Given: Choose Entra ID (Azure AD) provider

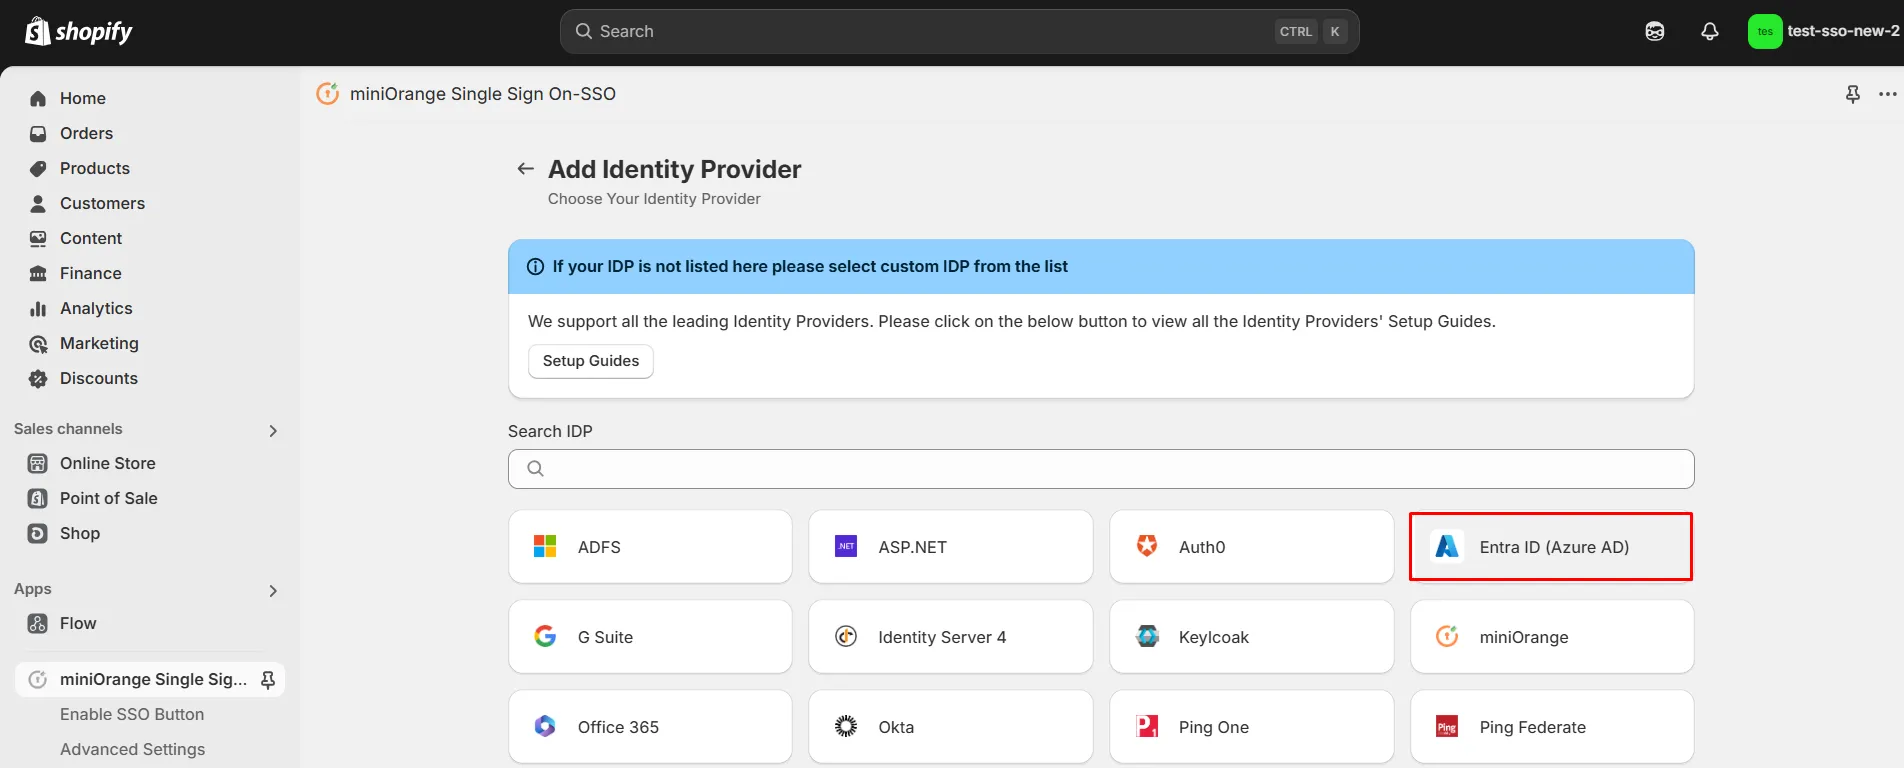Looking at the screenshot, I should (x=1551, y=547).
